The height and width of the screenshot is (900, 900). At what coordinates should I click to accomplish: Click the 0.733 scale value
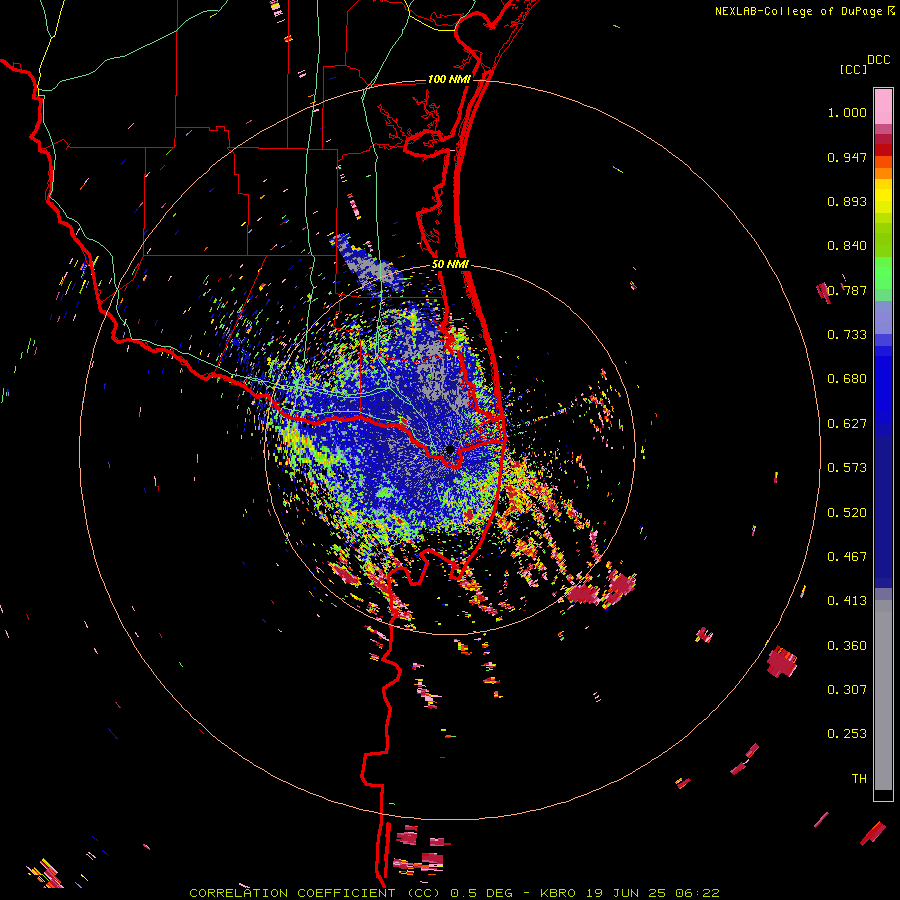[847, 335]
